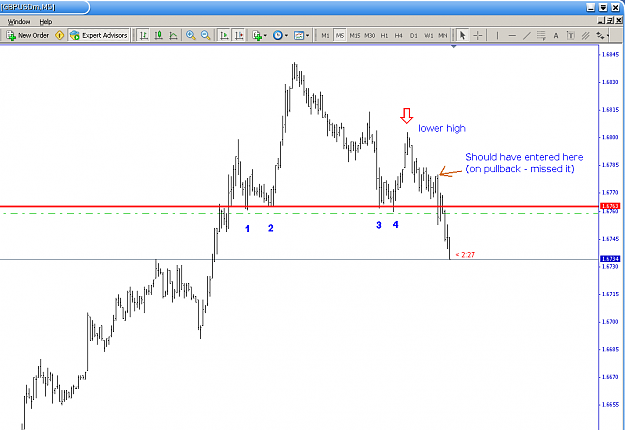Minimize the inner chart window
Image resolution: width=625 pixels, height=430 pixels.
tap(601, 20)
